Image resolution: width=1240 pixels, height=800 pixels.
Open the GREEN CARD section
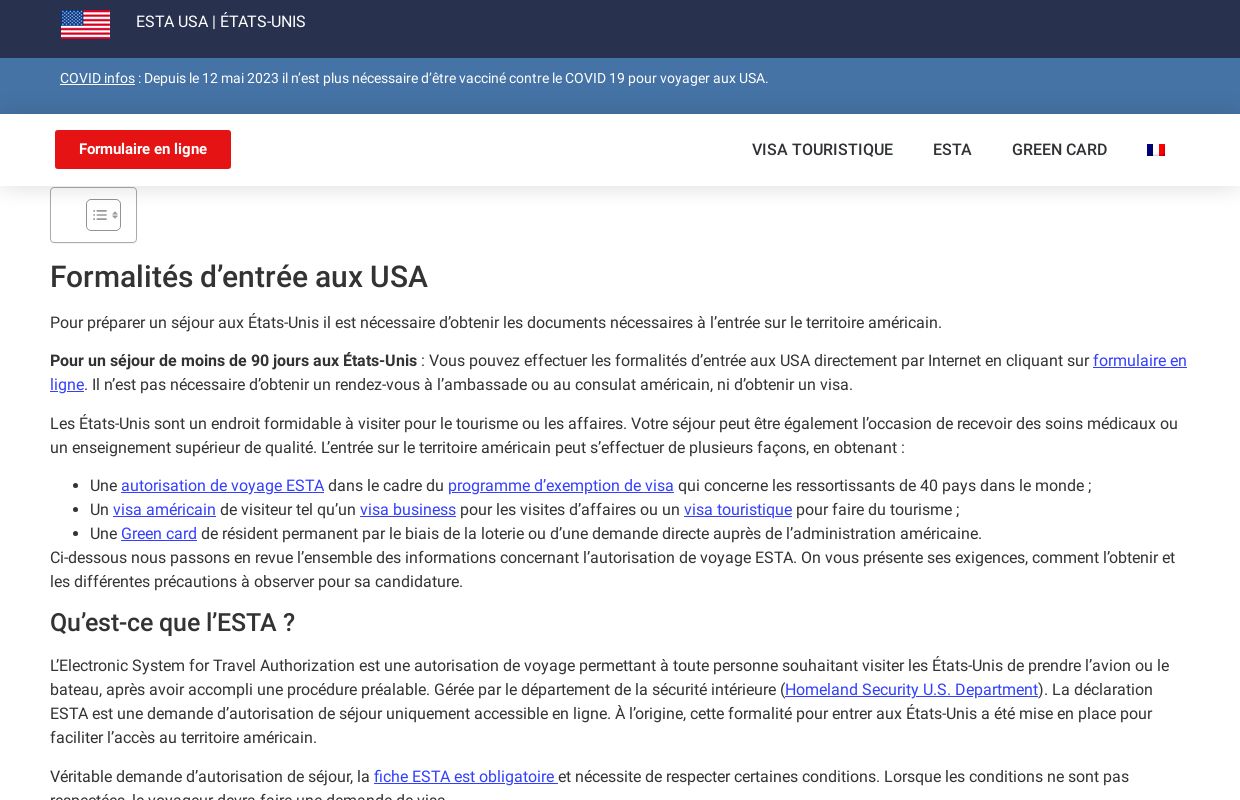tap(1059, 150)
